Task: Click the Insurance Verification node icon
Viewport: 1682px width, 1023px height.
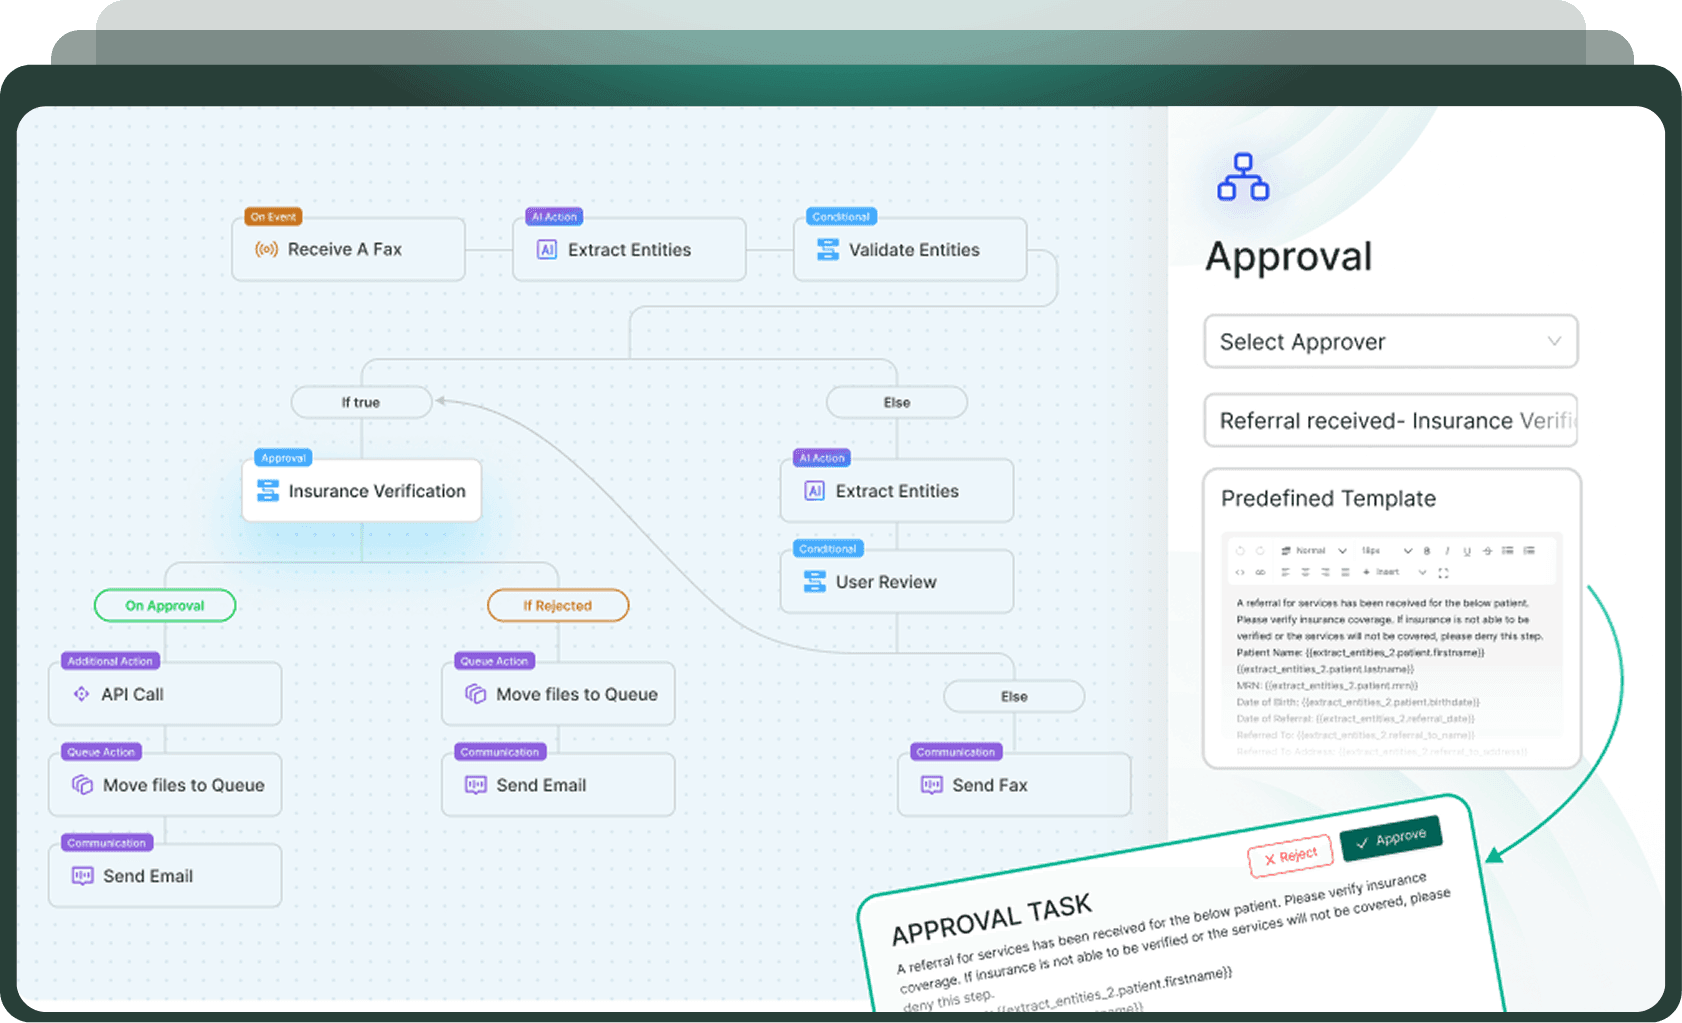Action: 267,491
